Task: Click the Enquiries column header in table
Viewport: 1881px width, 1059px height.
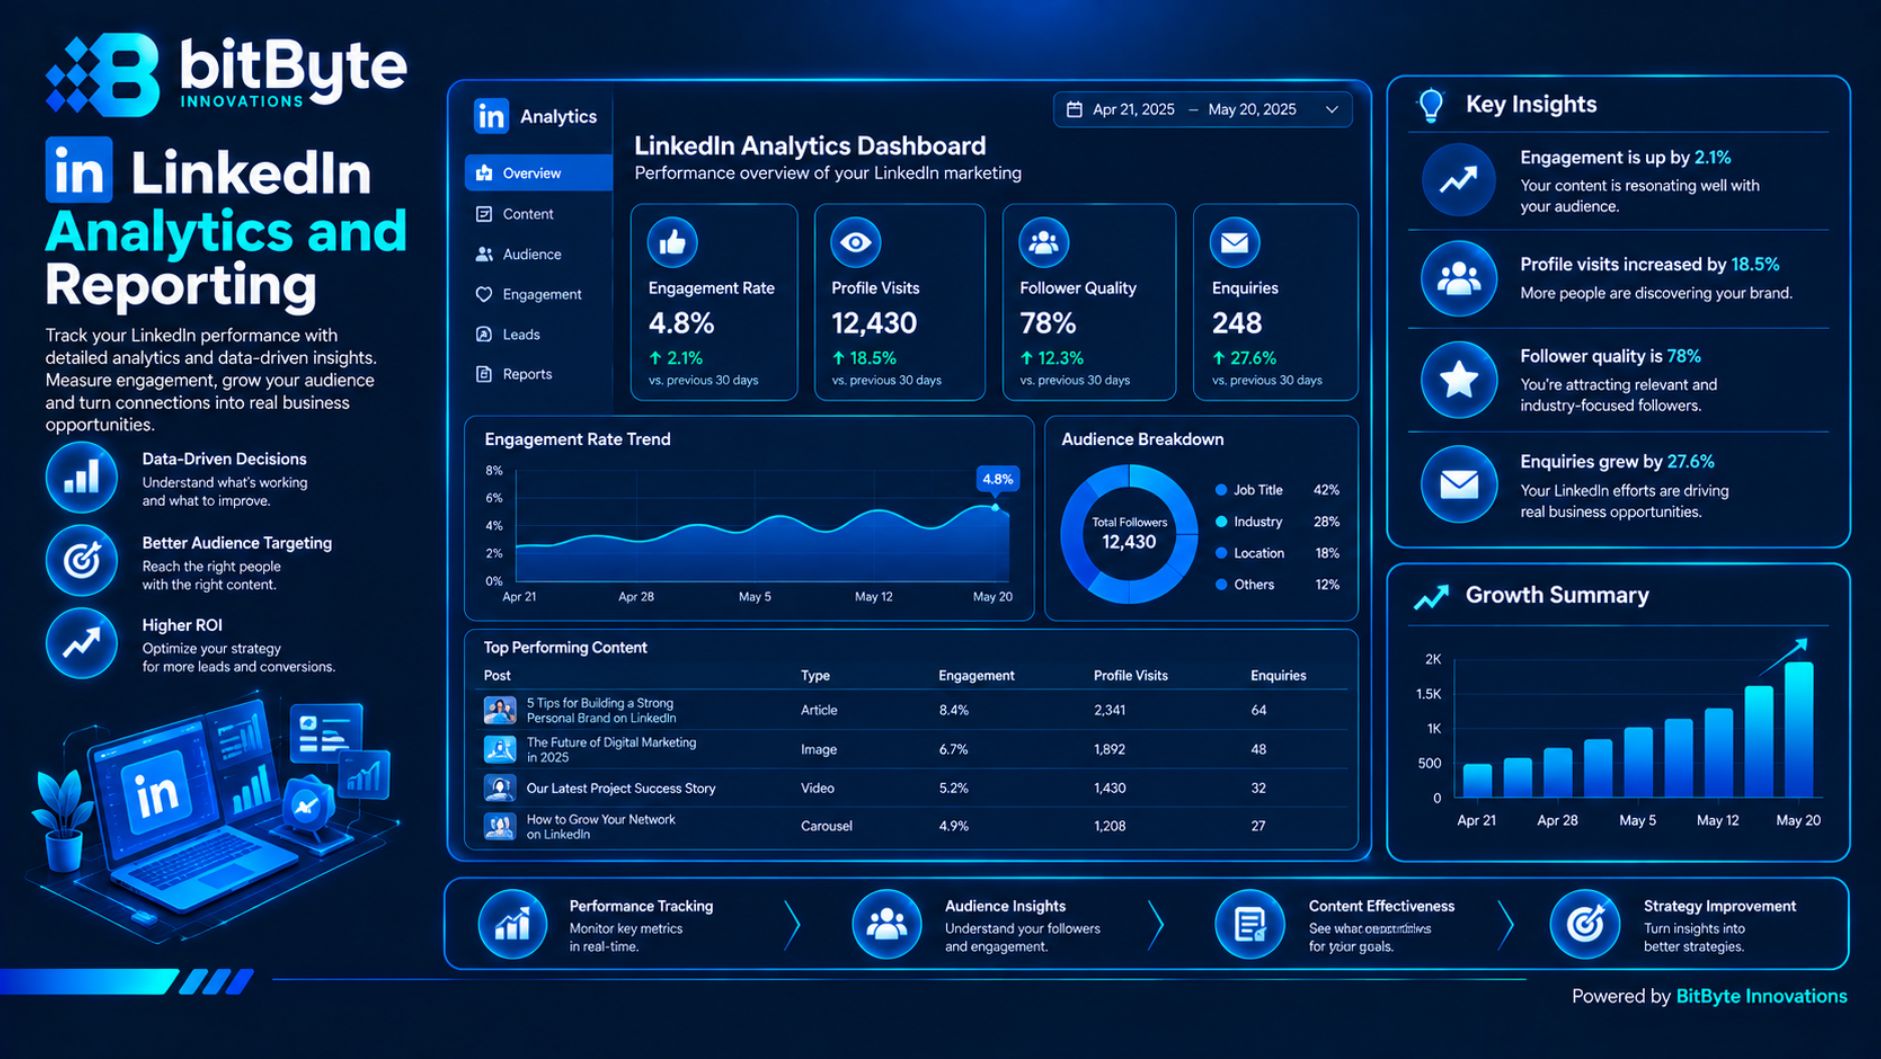Action: (1278, 676)
